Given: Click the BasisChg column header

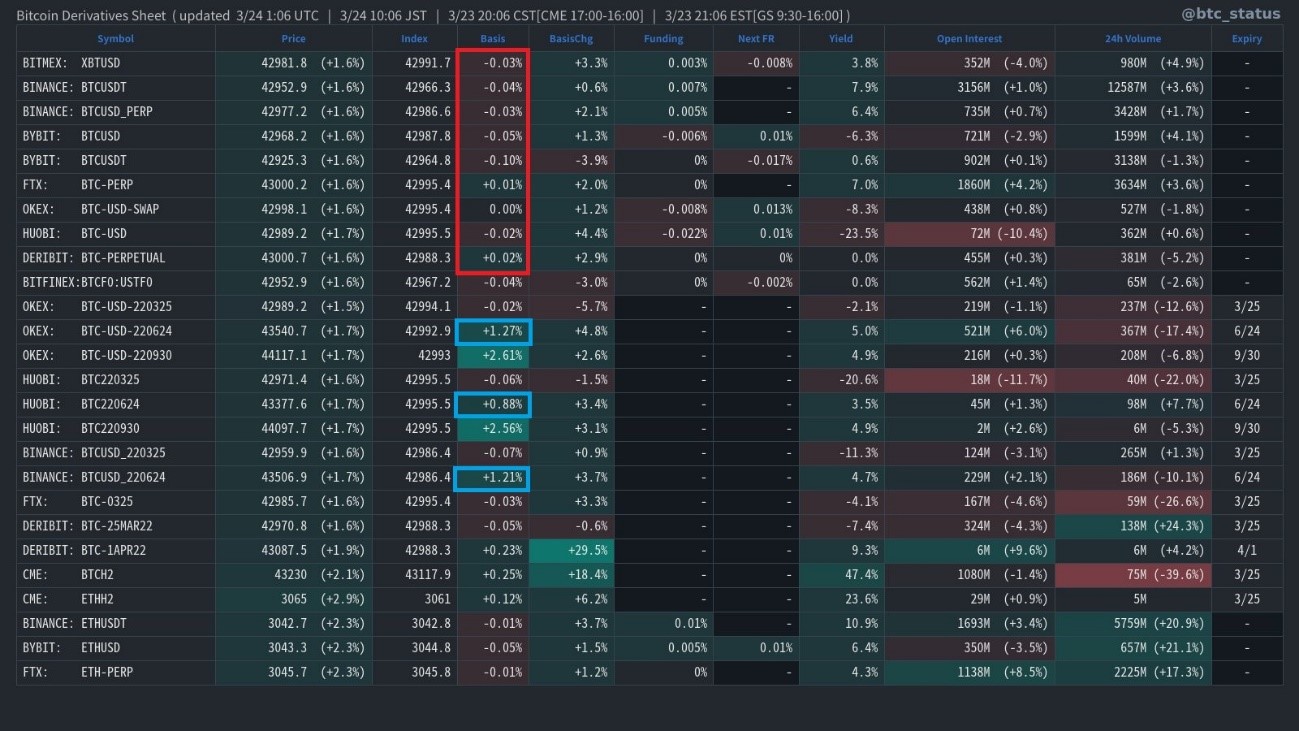Looking at the screenshot, I should [571, 39].
